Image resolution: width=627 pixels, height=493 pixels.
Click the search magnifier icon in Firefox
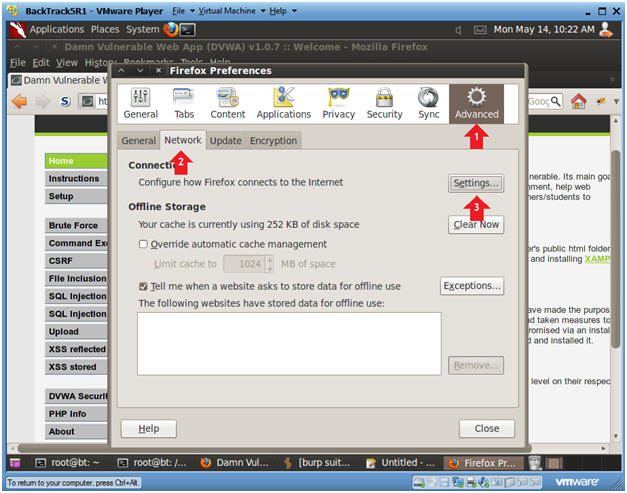click(x=555, y=101)
